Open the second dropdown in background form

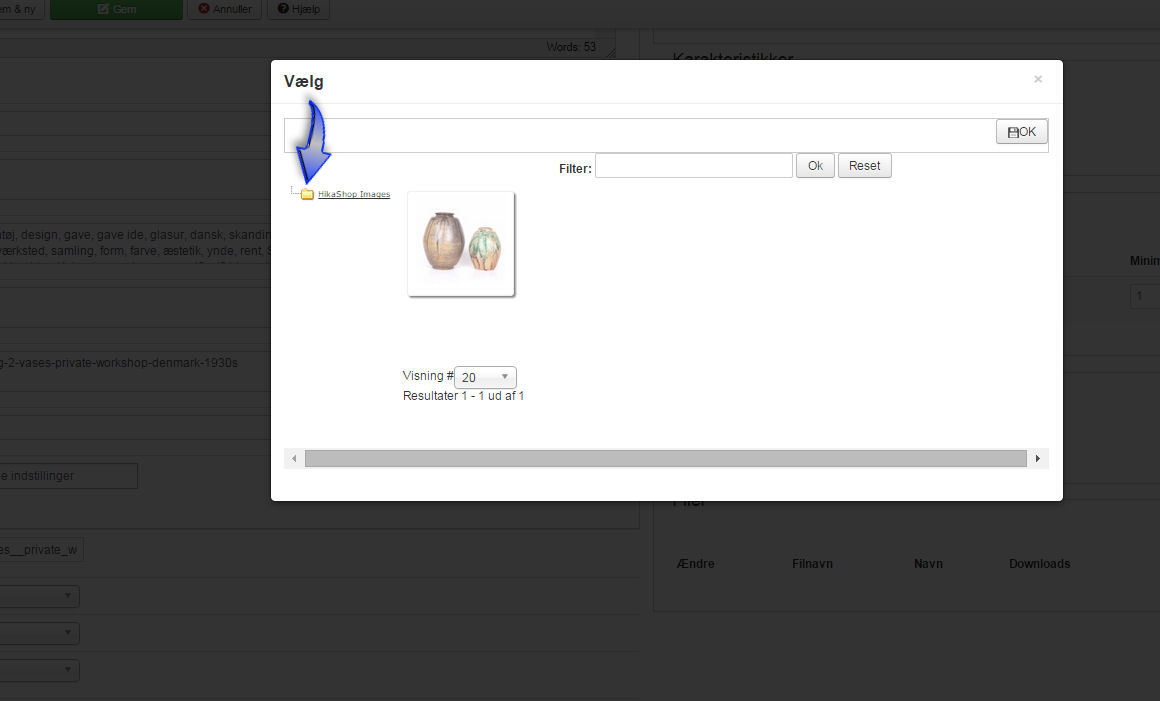coord(39,633)
